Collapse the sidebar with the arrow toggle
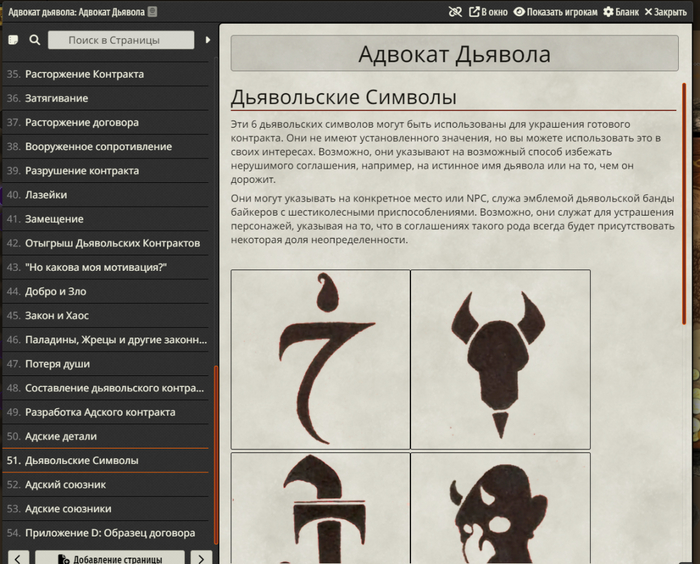The width and height of the screenshot is (700, 564). point(208,41)
